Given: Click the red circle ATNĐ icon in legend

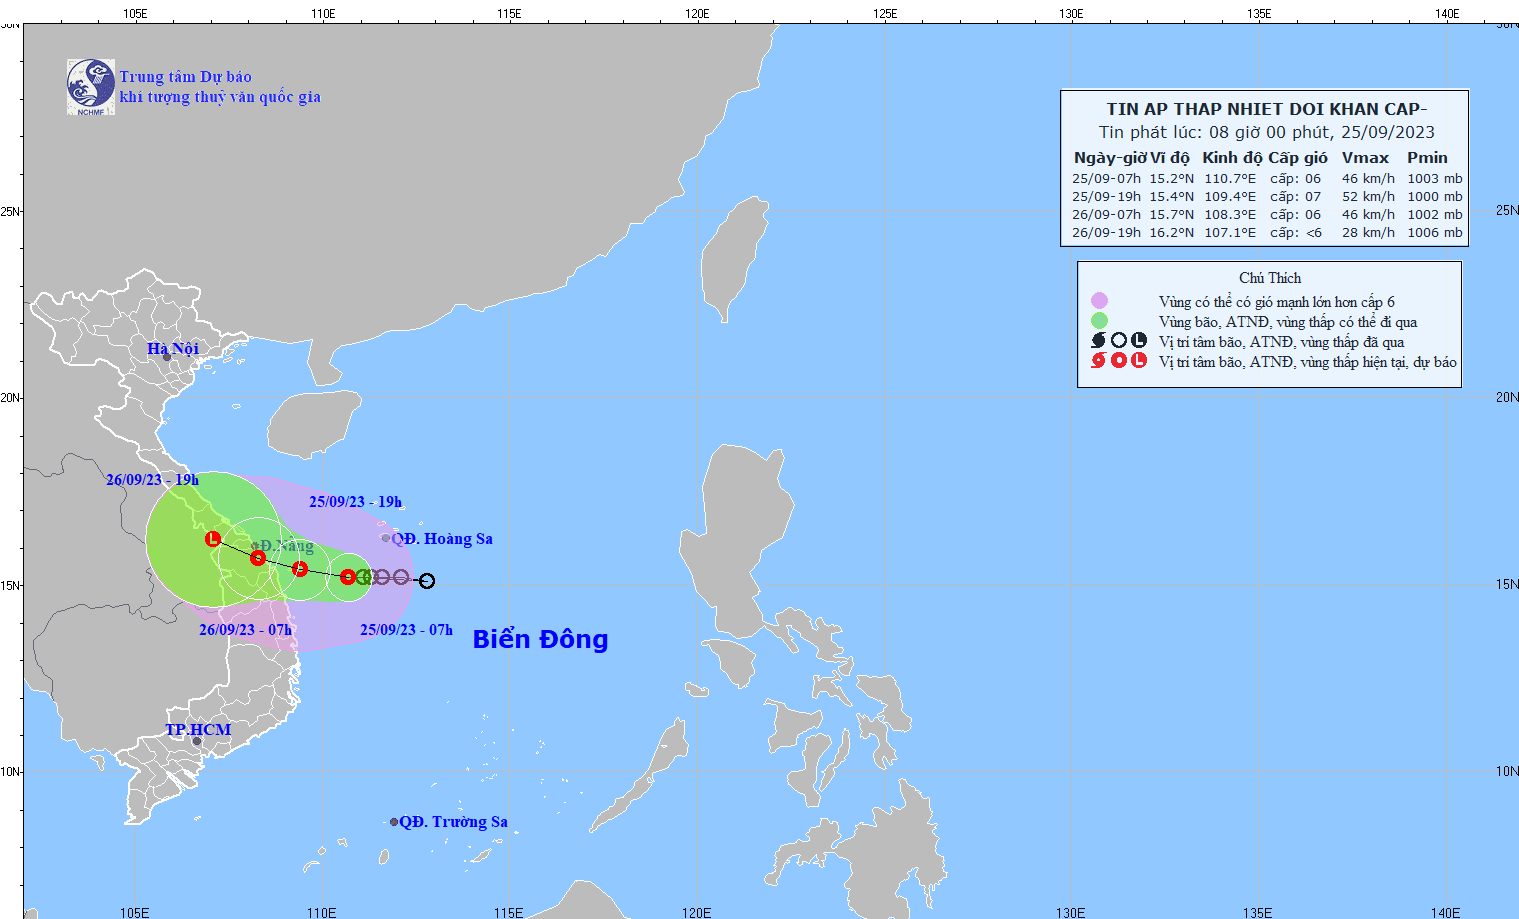Looking at the screenshot, I should point(1119,361).
